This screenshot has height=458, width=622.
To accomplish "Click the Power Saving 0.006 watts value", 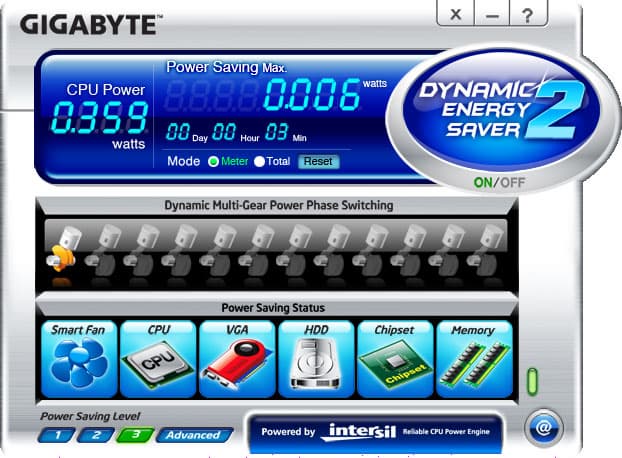I will pyautogui.click(x=312, y=94).
